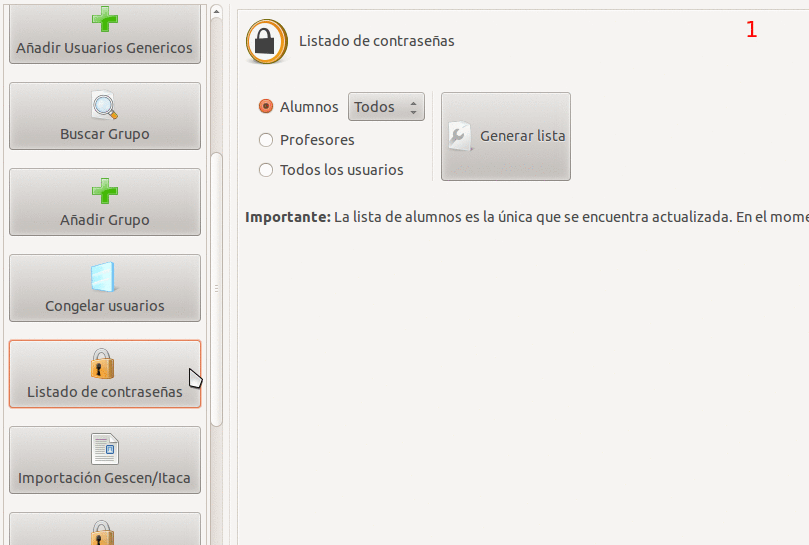Click the green plus icon of Añadir Grupo
This screenshot has width=809, height=545.
[105, 191]
